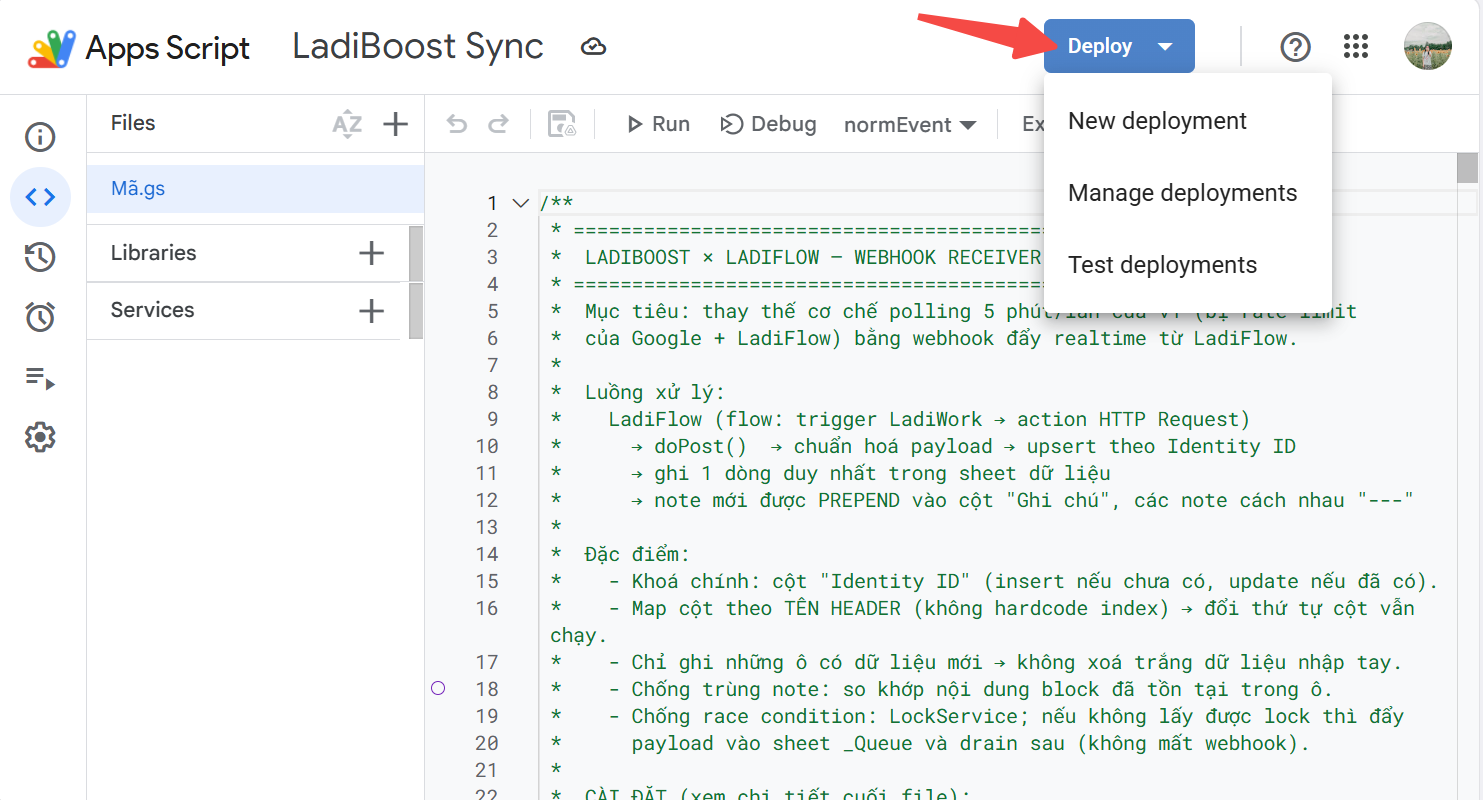Choose Test deployments from the menu
This screenshot has width=1483, height=800.
(1188, 265)
